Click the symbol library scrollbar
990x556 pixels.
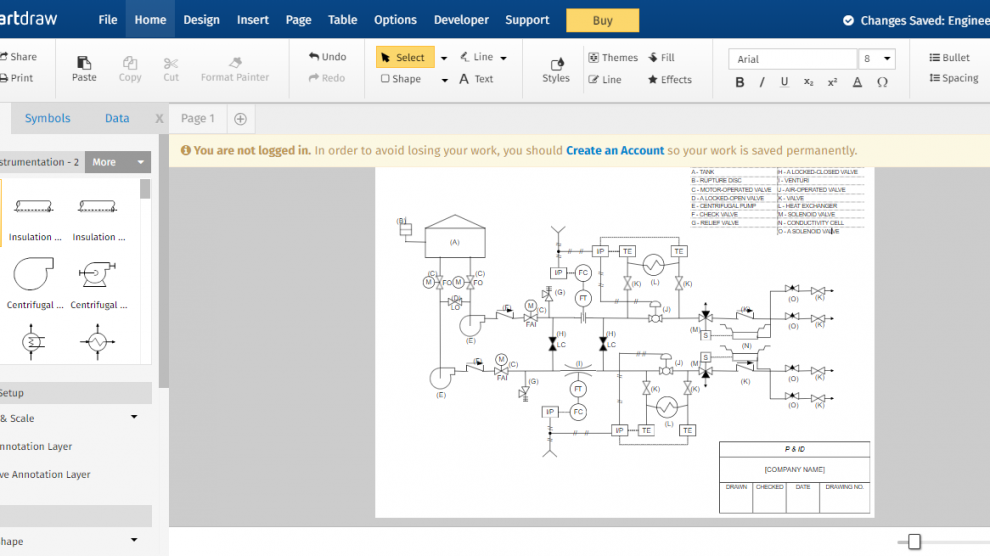tap(145, 189)
